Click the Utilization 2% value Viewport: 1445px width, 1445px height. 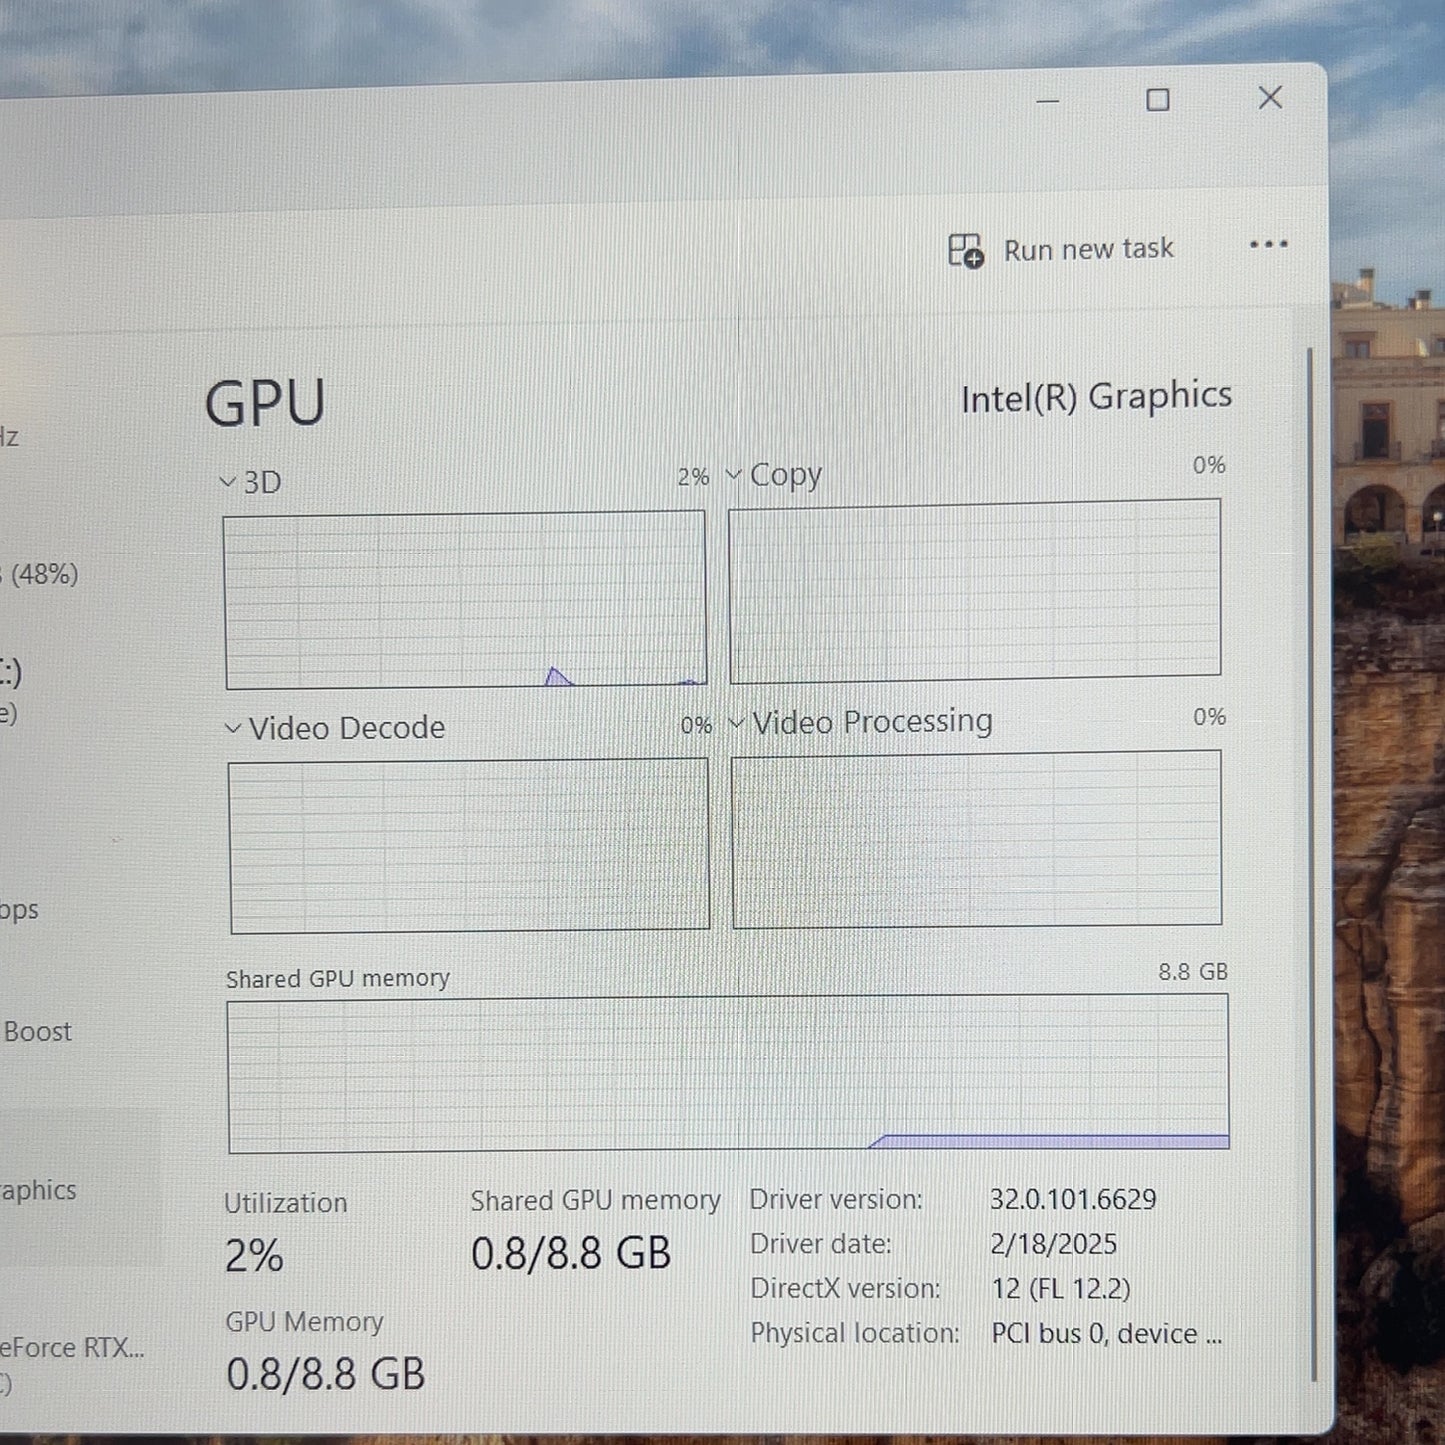click(x=254, y=1256)
